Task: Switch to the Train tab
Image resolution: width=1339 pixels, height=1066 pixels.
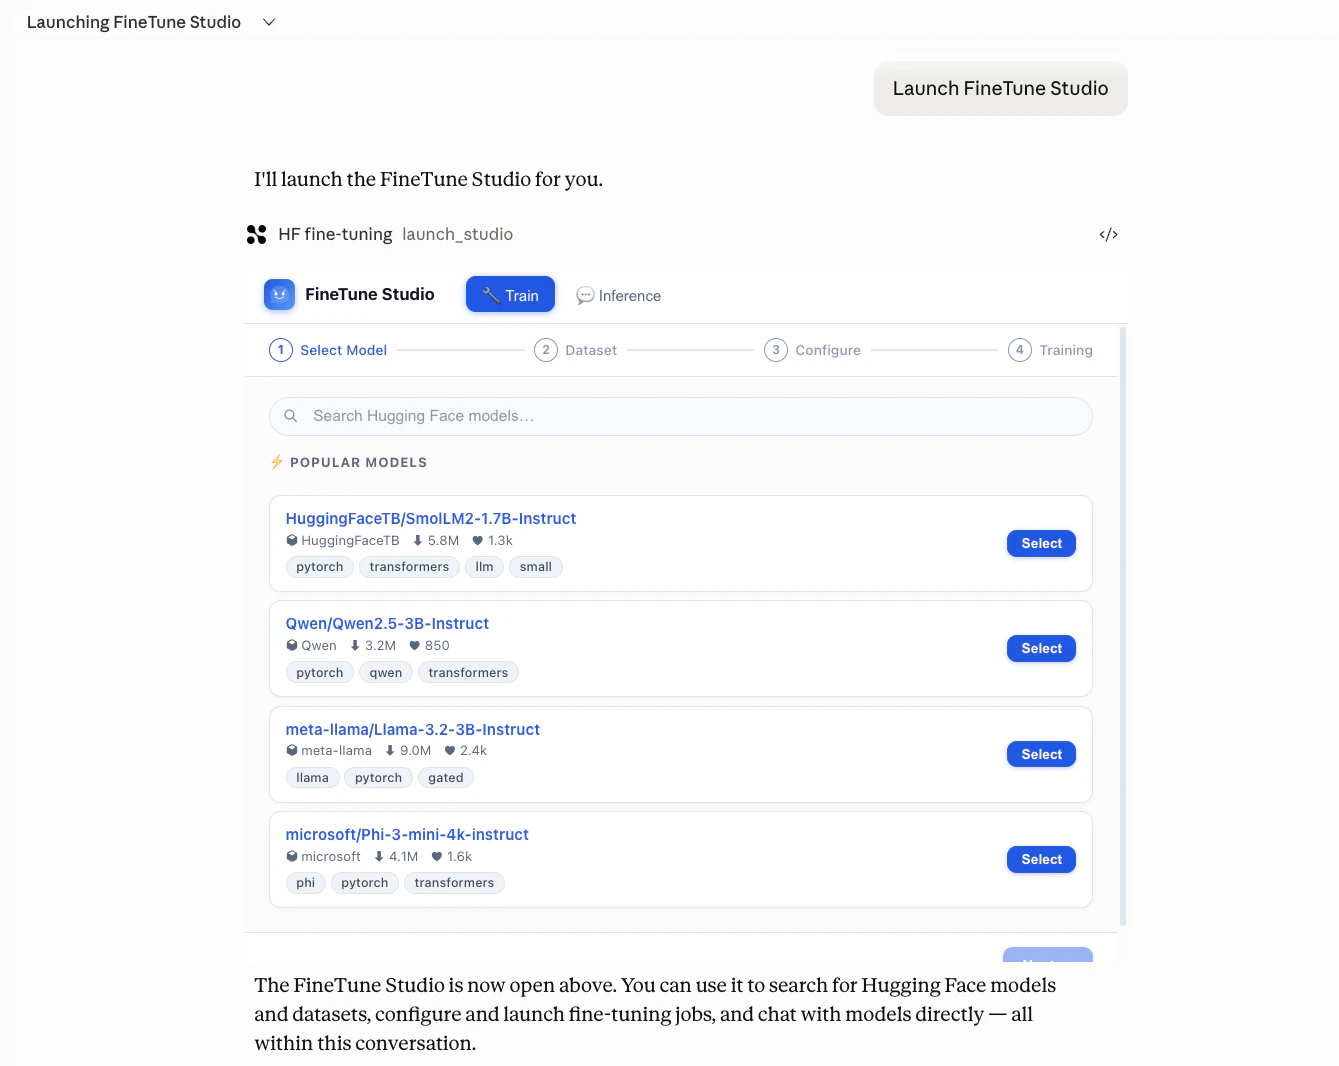Action: (510, 295)
